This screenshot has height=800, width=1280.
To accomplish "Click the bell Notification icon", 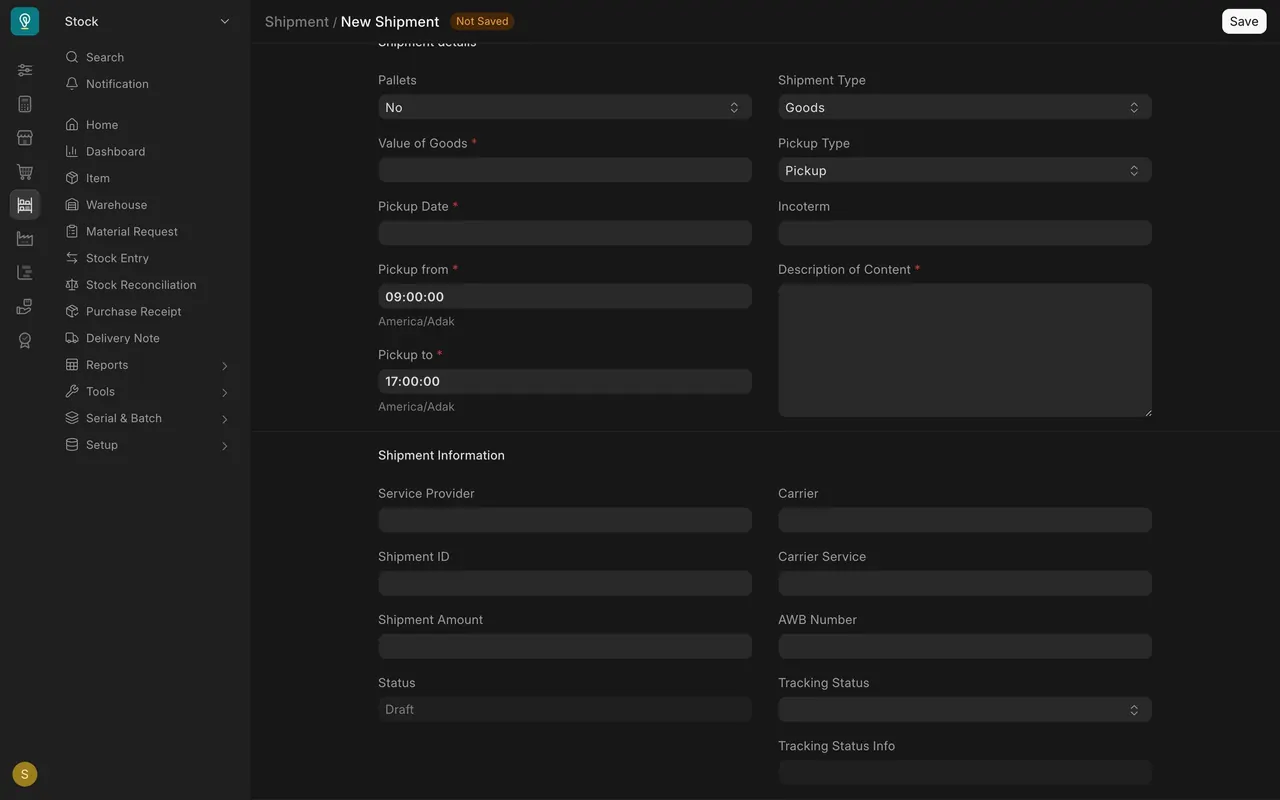I will tap(72, 84).
